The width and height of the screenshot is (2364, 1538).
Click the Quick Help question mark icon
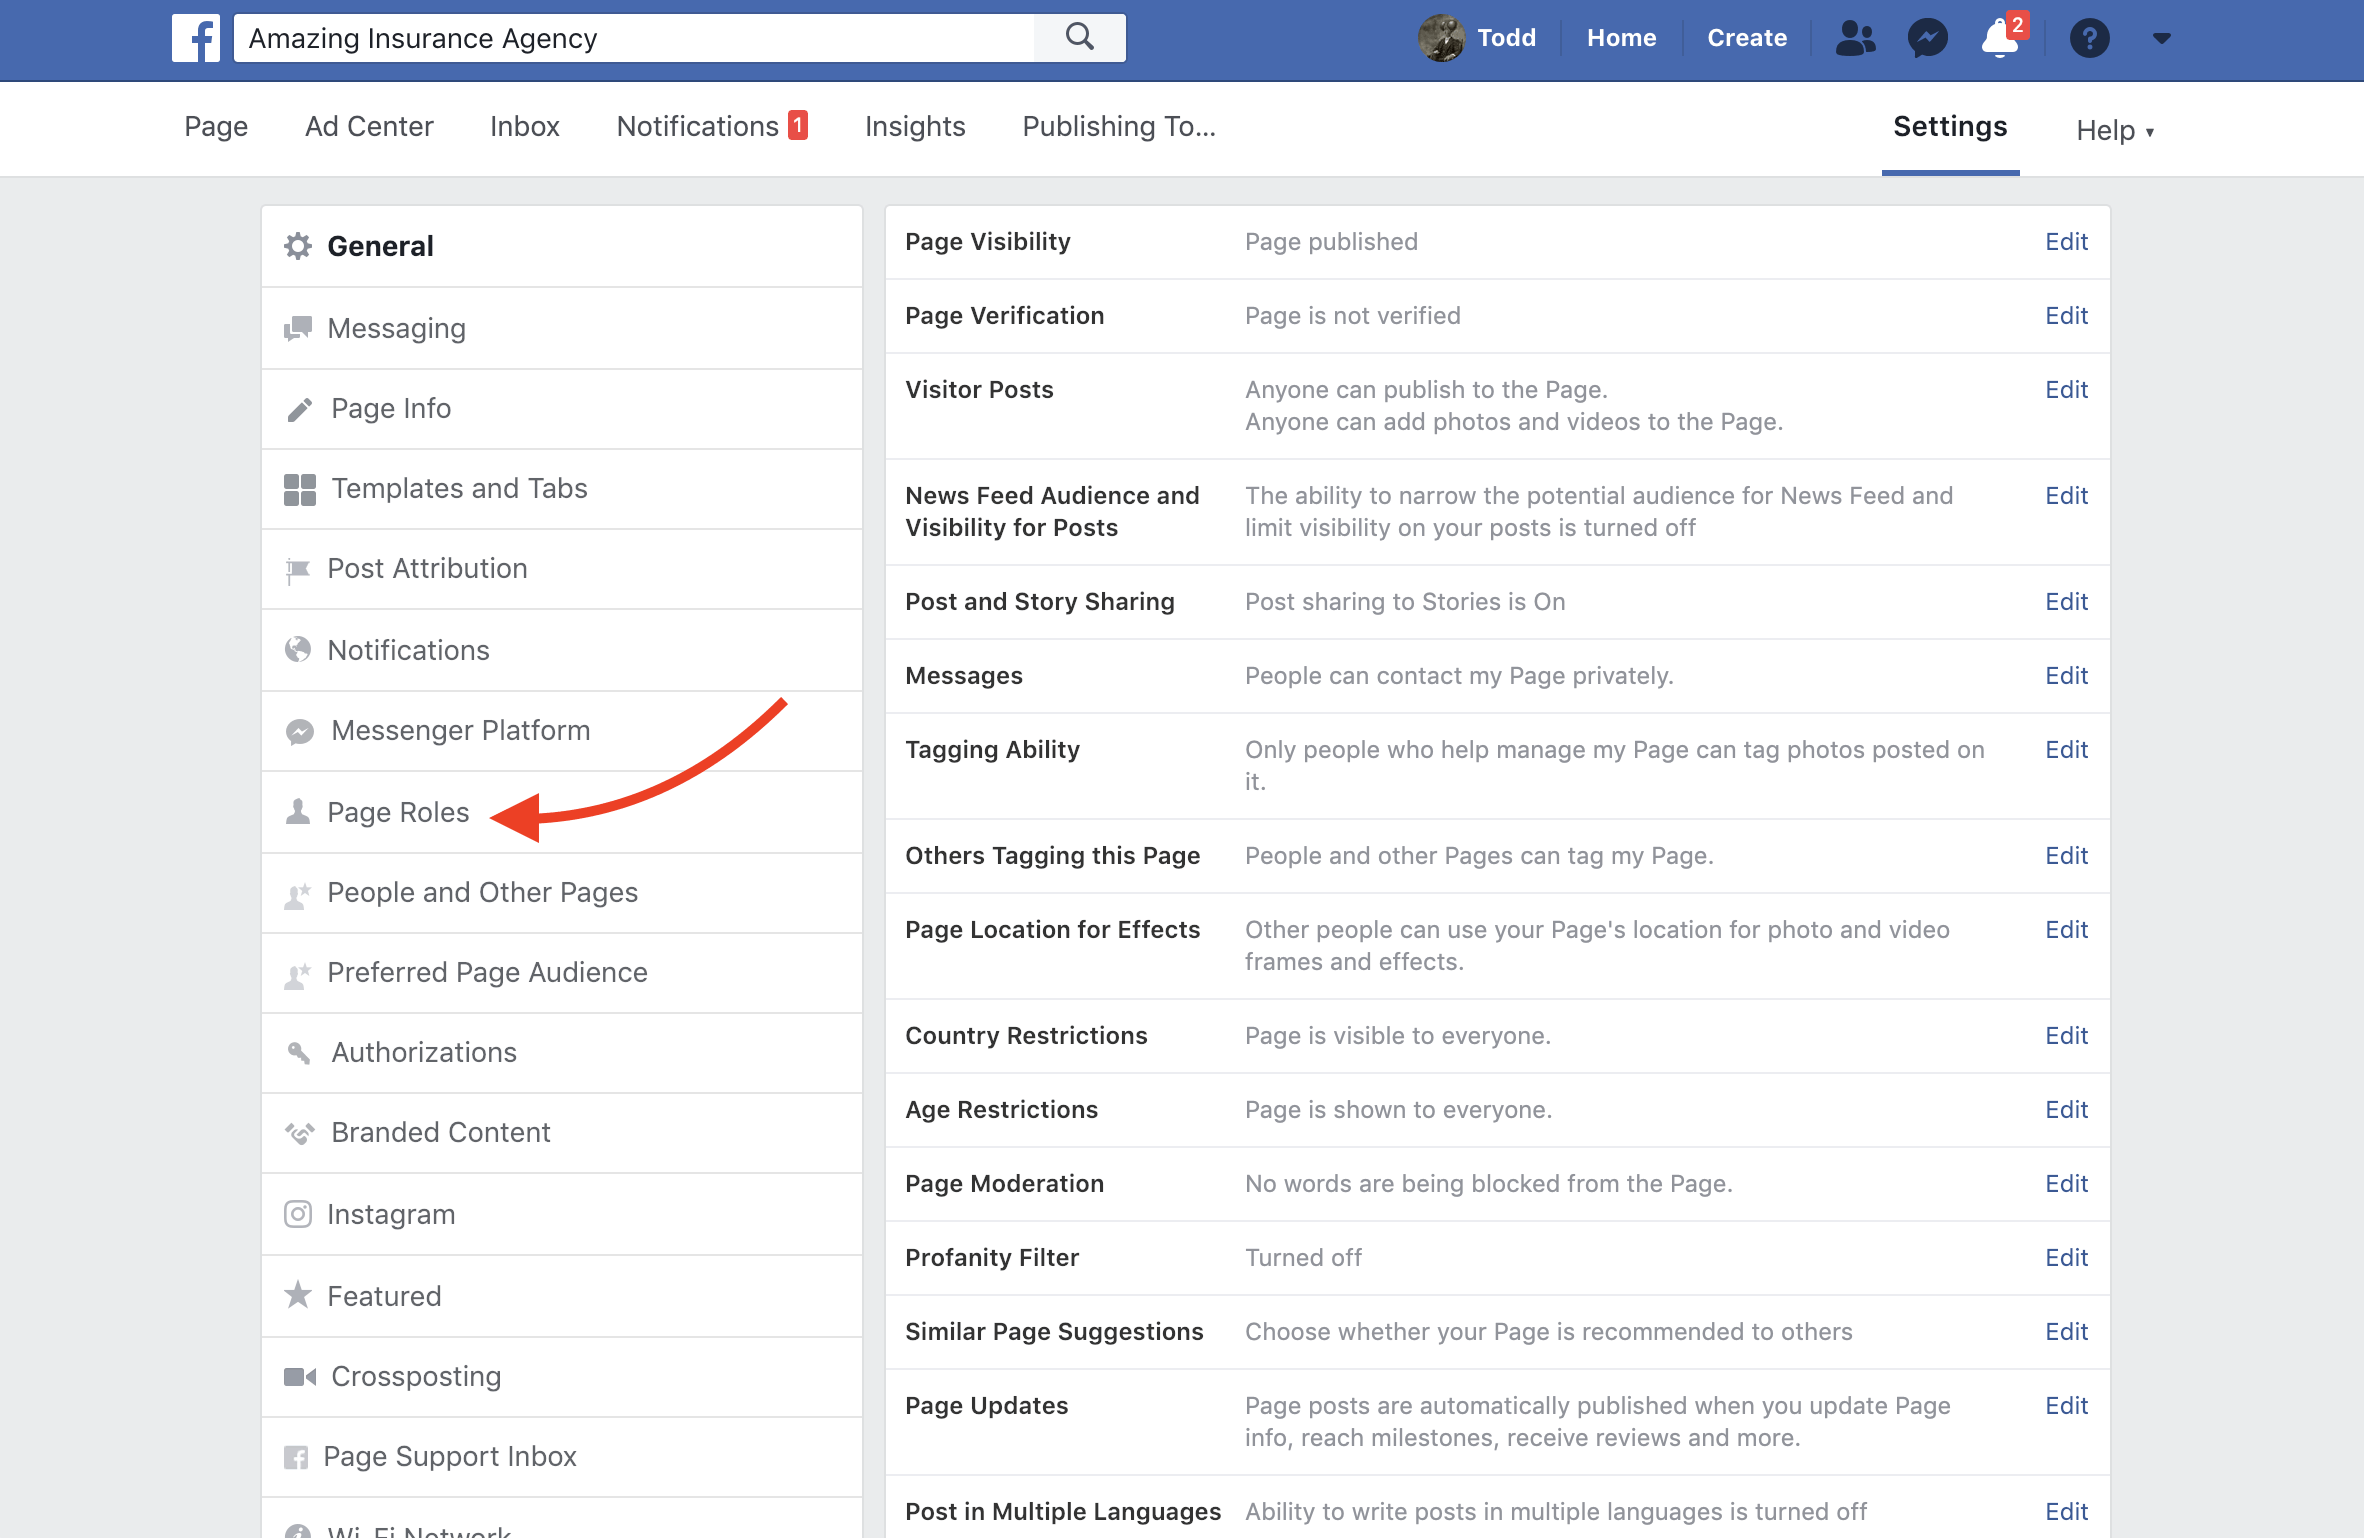pos(2089,38)
